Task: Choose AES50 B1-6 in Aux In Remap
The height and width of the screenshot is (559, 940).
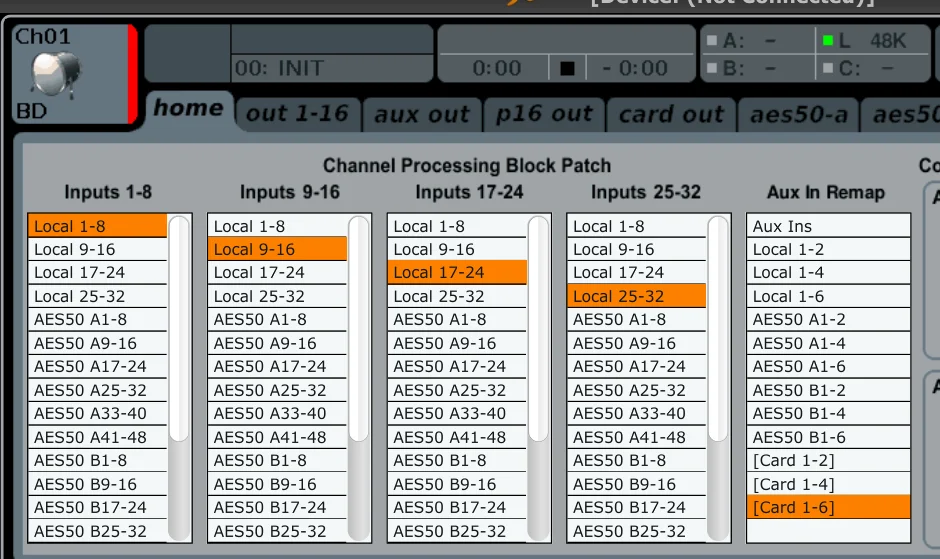Action: click(x=828, y=437)
